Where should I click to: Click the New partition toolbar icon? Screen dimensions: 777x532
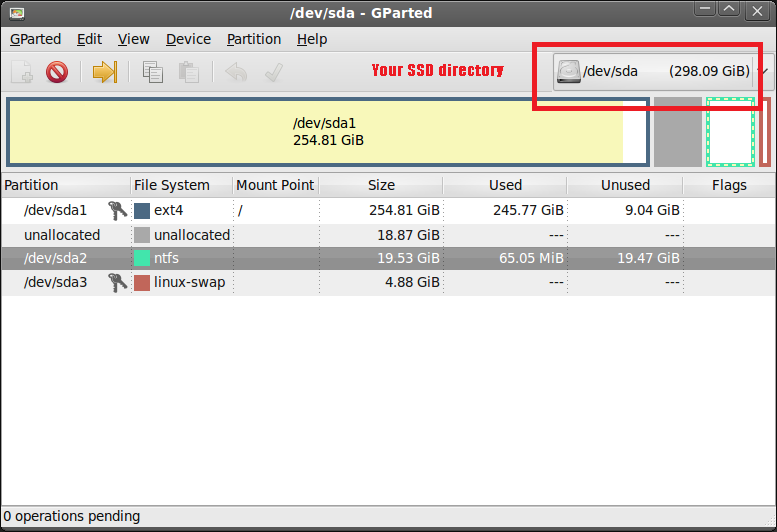[x=22, y=72]
